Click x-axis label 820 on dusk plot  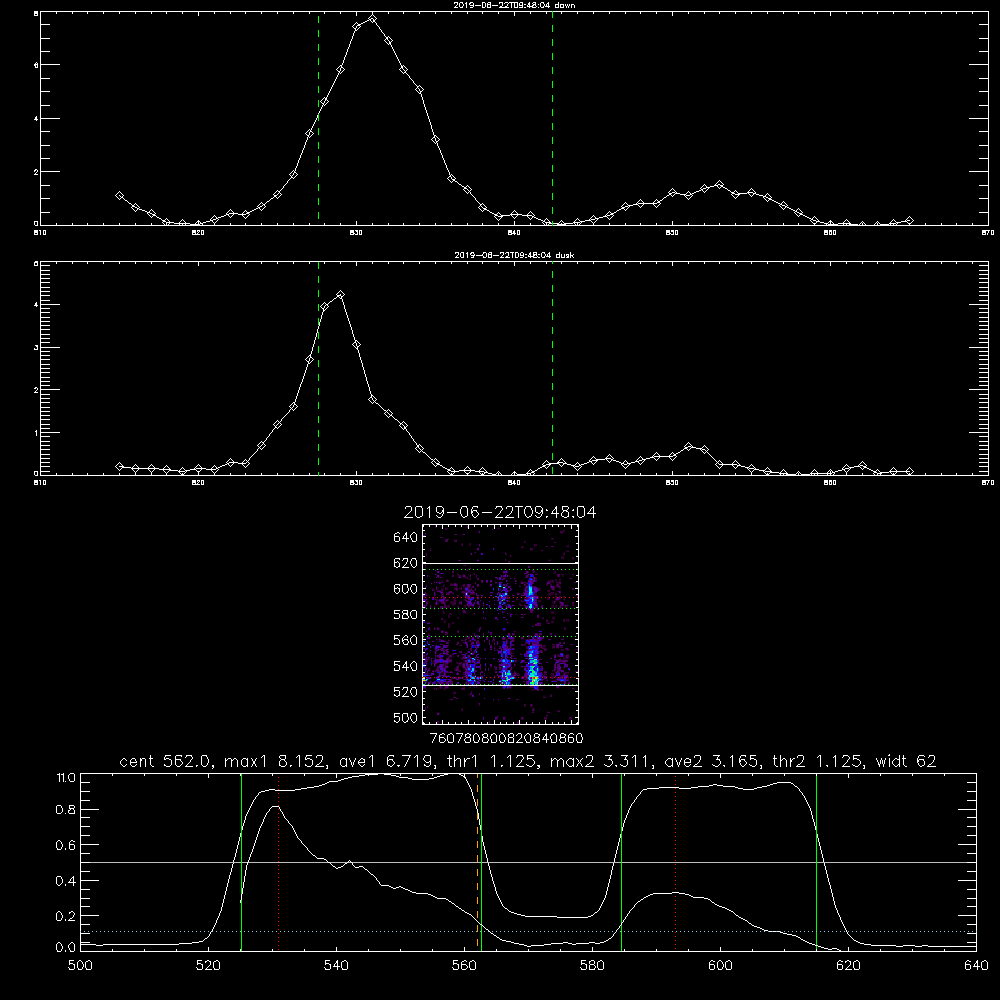click(198, 483)
